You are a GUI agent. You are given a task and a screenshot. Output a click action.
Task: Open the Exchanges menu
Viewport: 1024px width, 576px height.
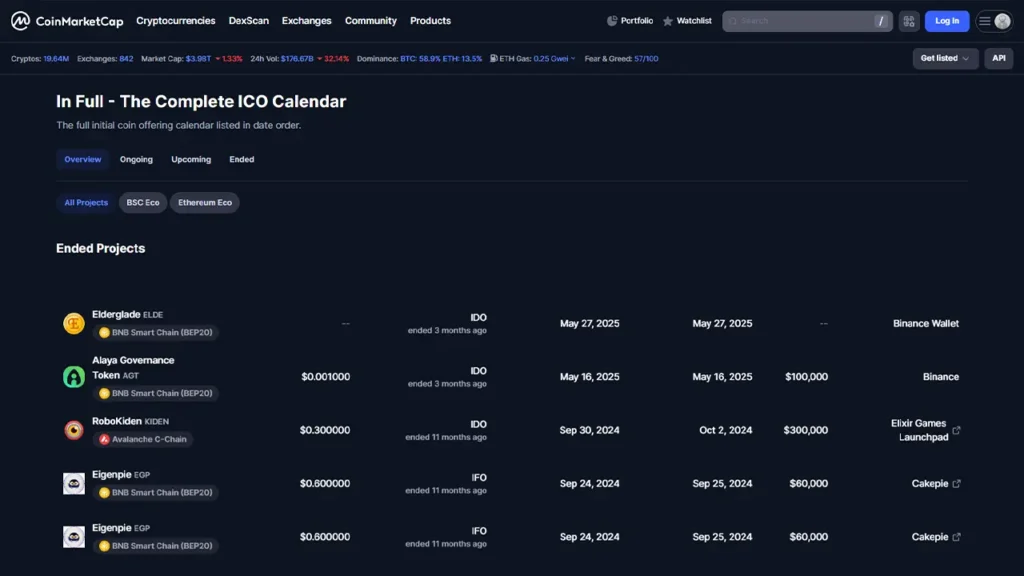[306, 21]
